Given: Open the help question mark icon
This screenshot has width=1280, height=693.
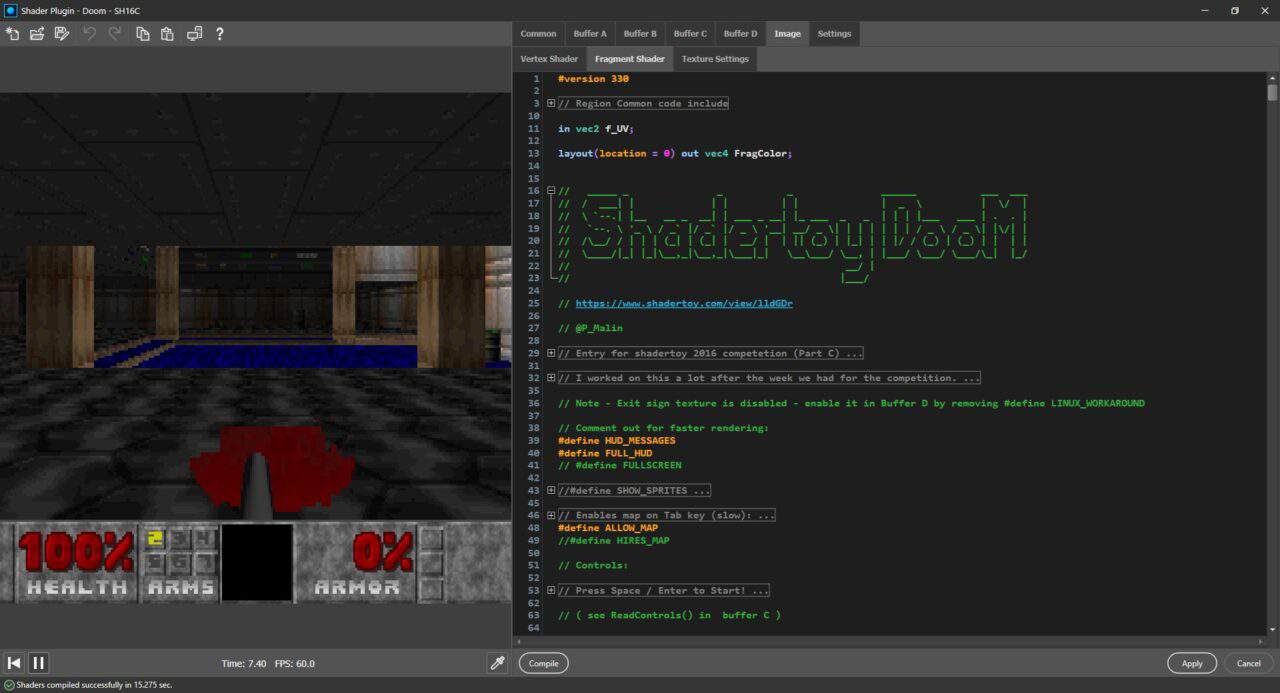Looking at the screenshot, I should [219, 34].
